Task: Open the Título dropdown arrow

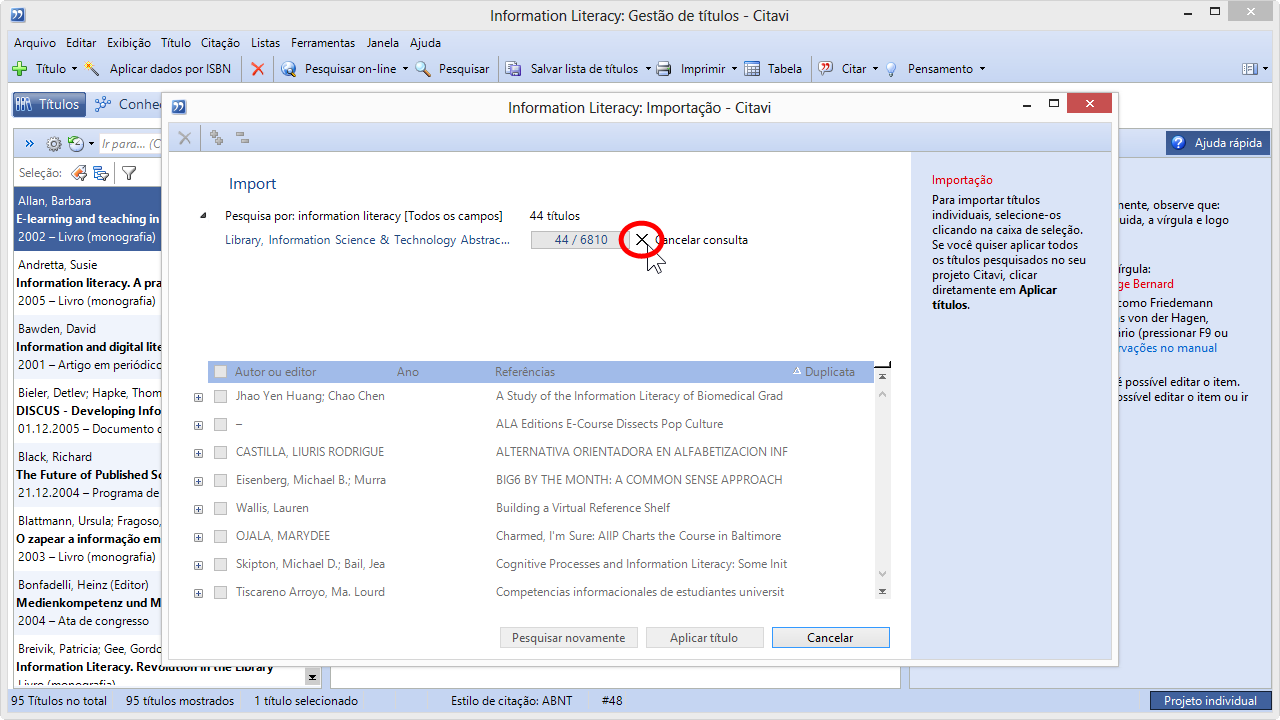Action: pyautogui.click(x=73, y=69)
